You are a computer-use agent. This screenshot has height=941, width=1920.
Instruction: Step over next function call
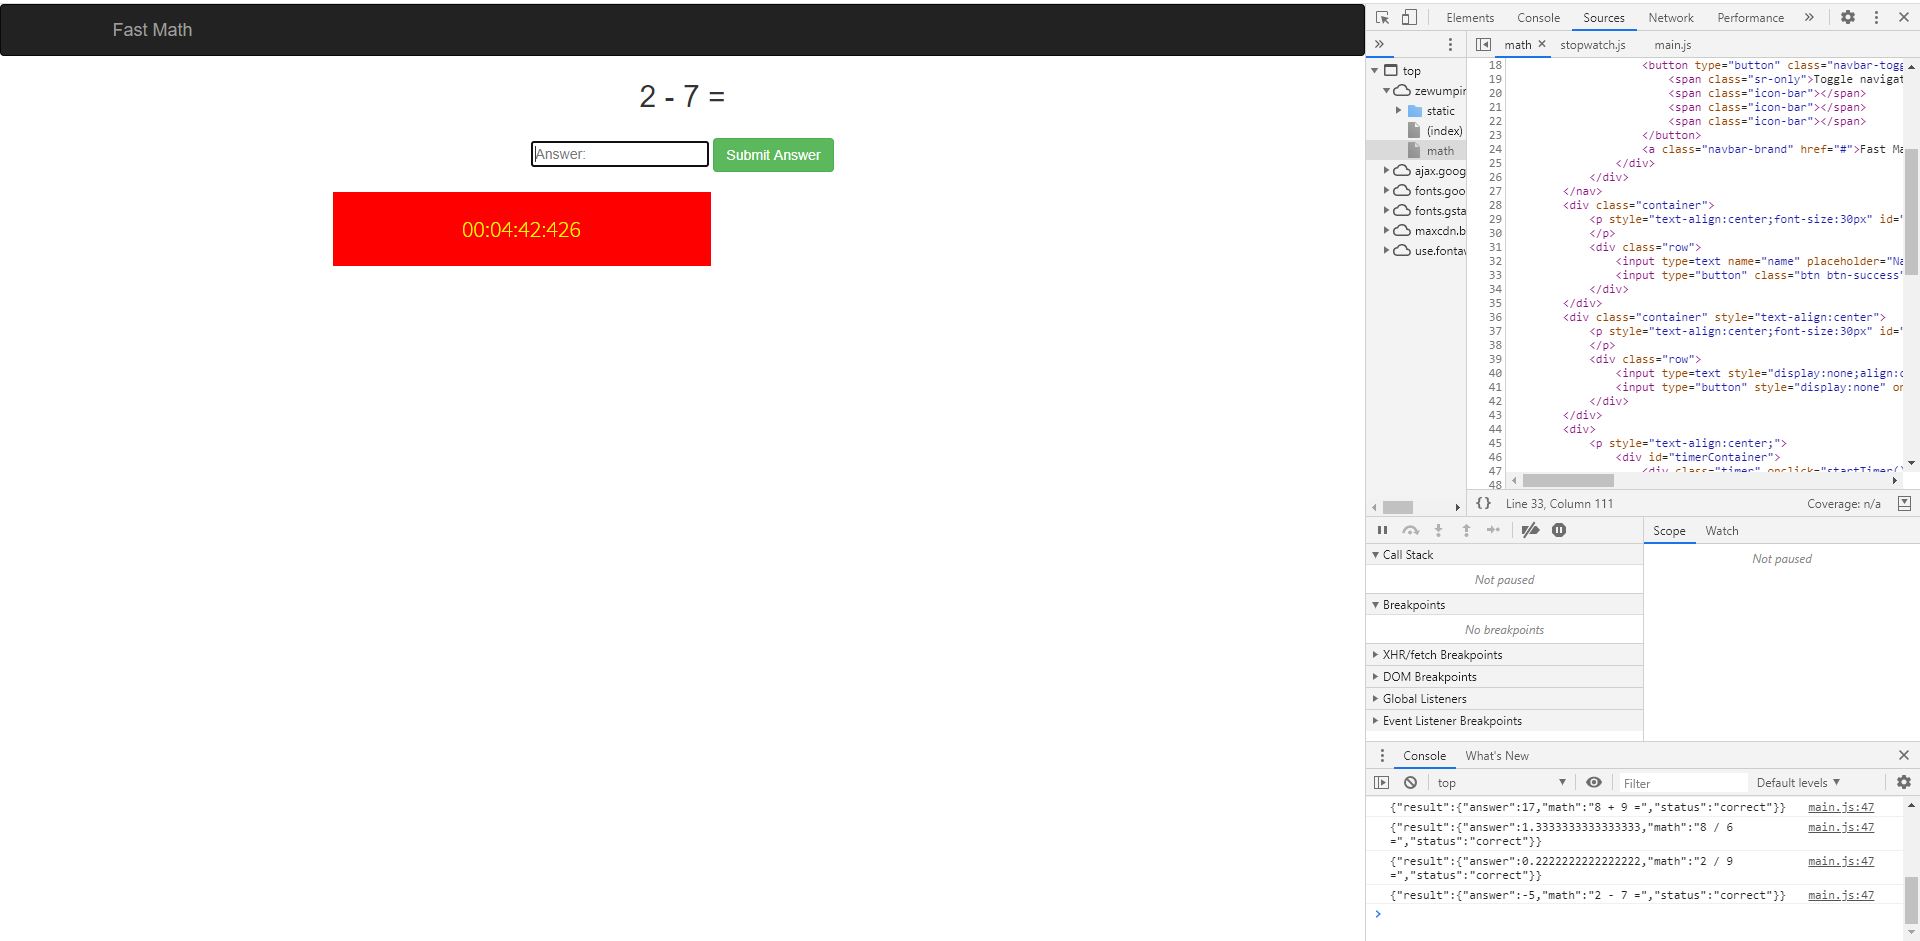(x=1410, y=530)
